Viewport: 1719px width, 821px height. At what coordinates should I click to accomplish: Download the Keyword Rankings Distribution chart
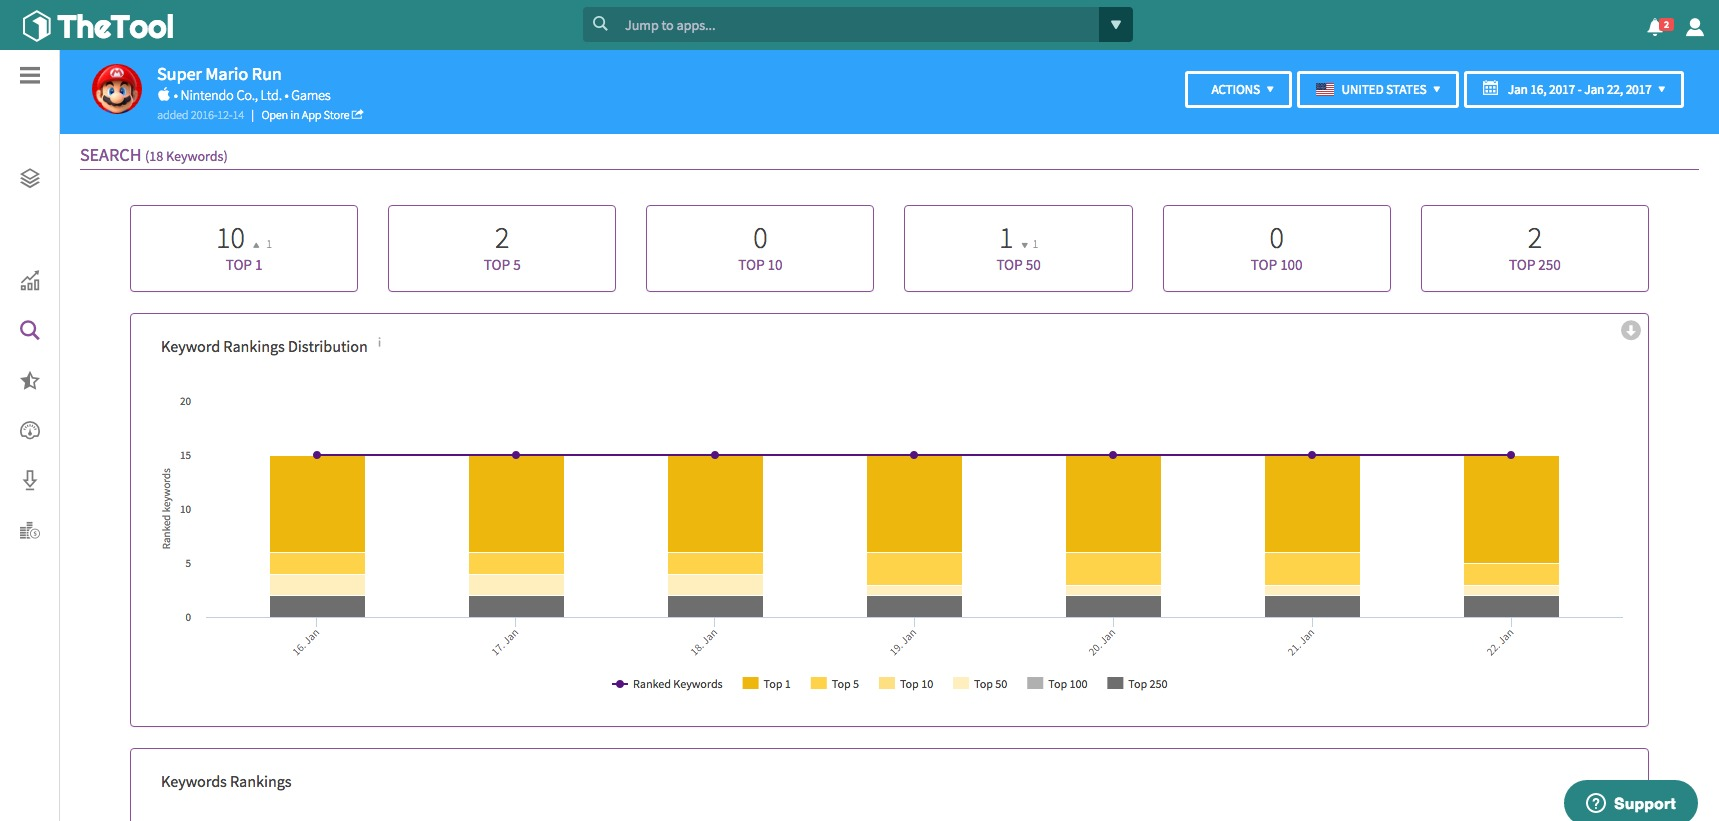pos(1630,330)
